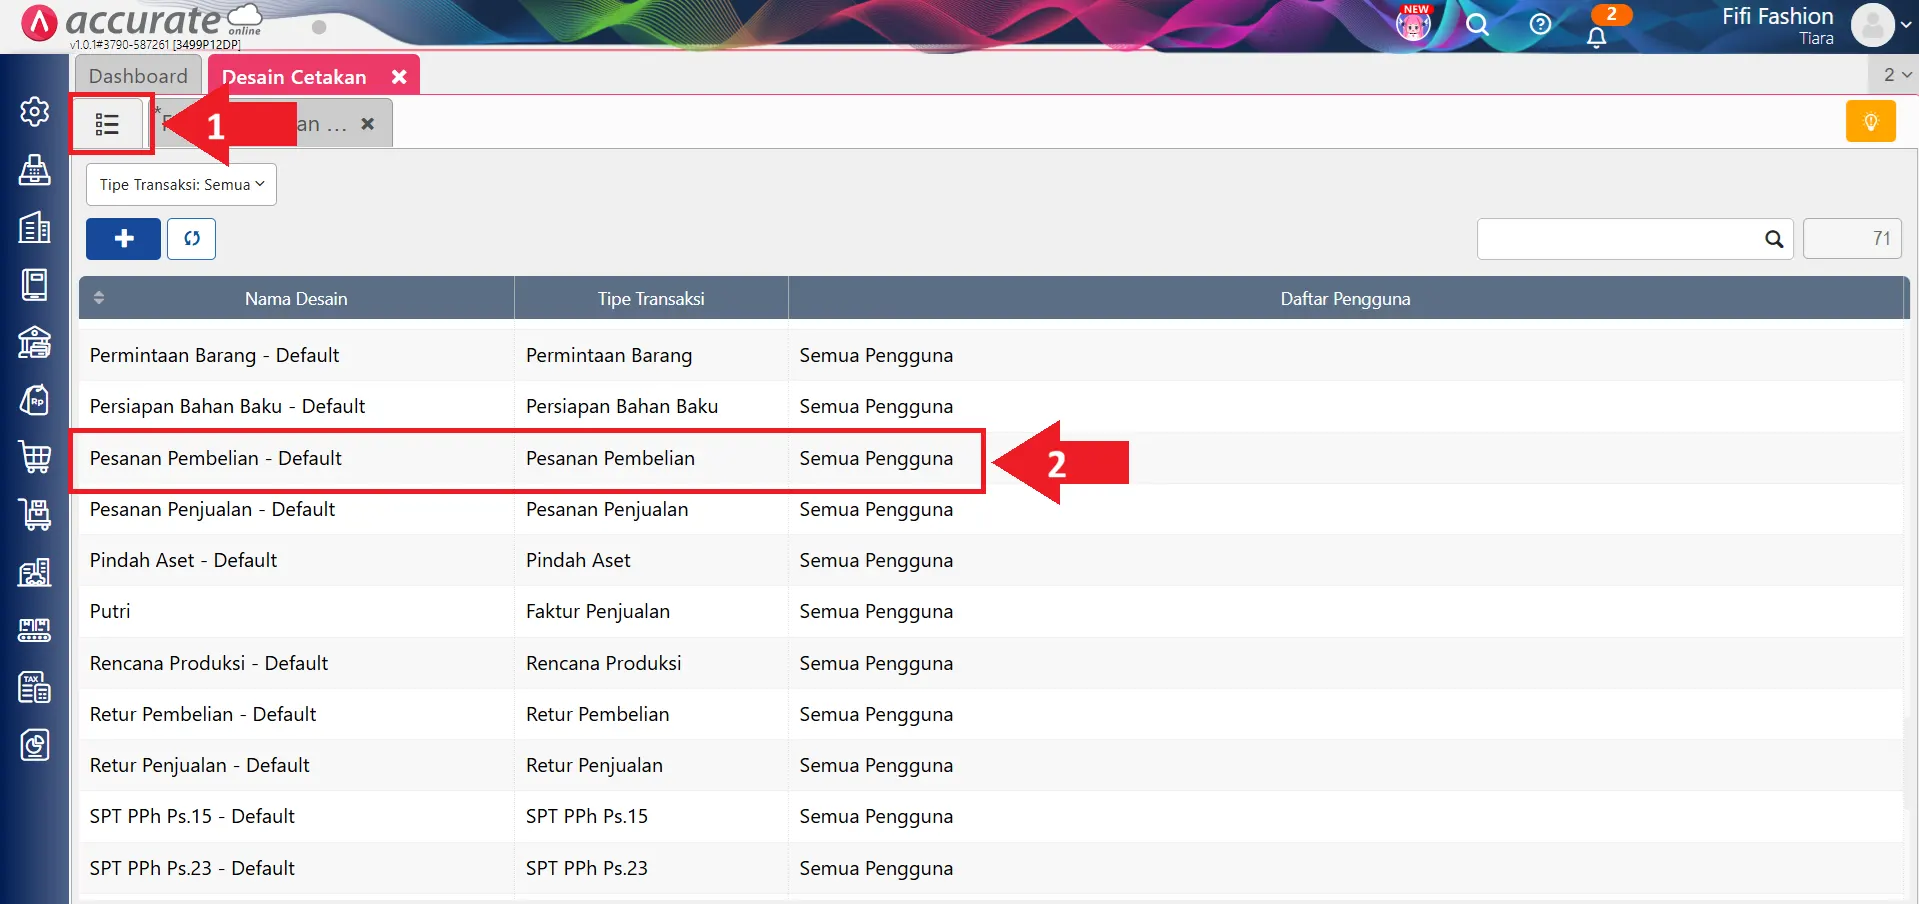Viewport: 1919px width, 904px height.
Task: Click the manufaktur conveyor belt icon
Action: [34, 630]
